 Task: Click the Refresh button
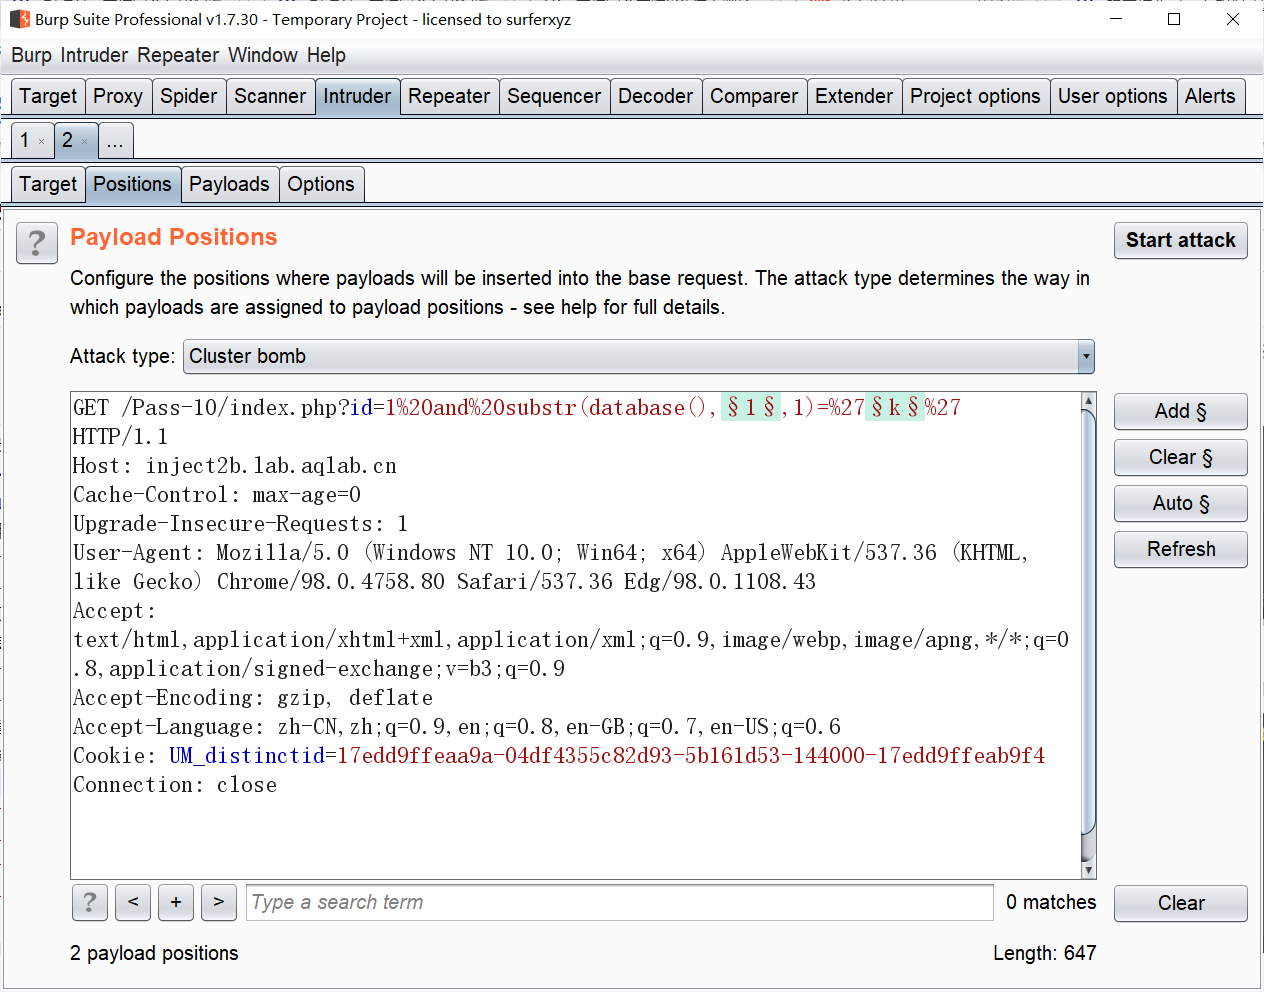pos(1181,549)
